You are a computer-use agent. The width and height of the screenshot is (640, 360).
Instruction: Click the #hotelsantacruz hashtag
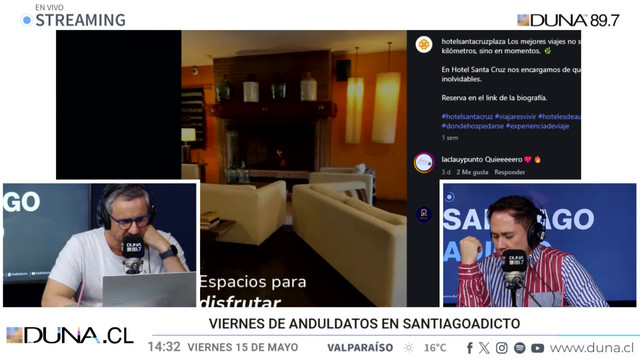point(467,116)
